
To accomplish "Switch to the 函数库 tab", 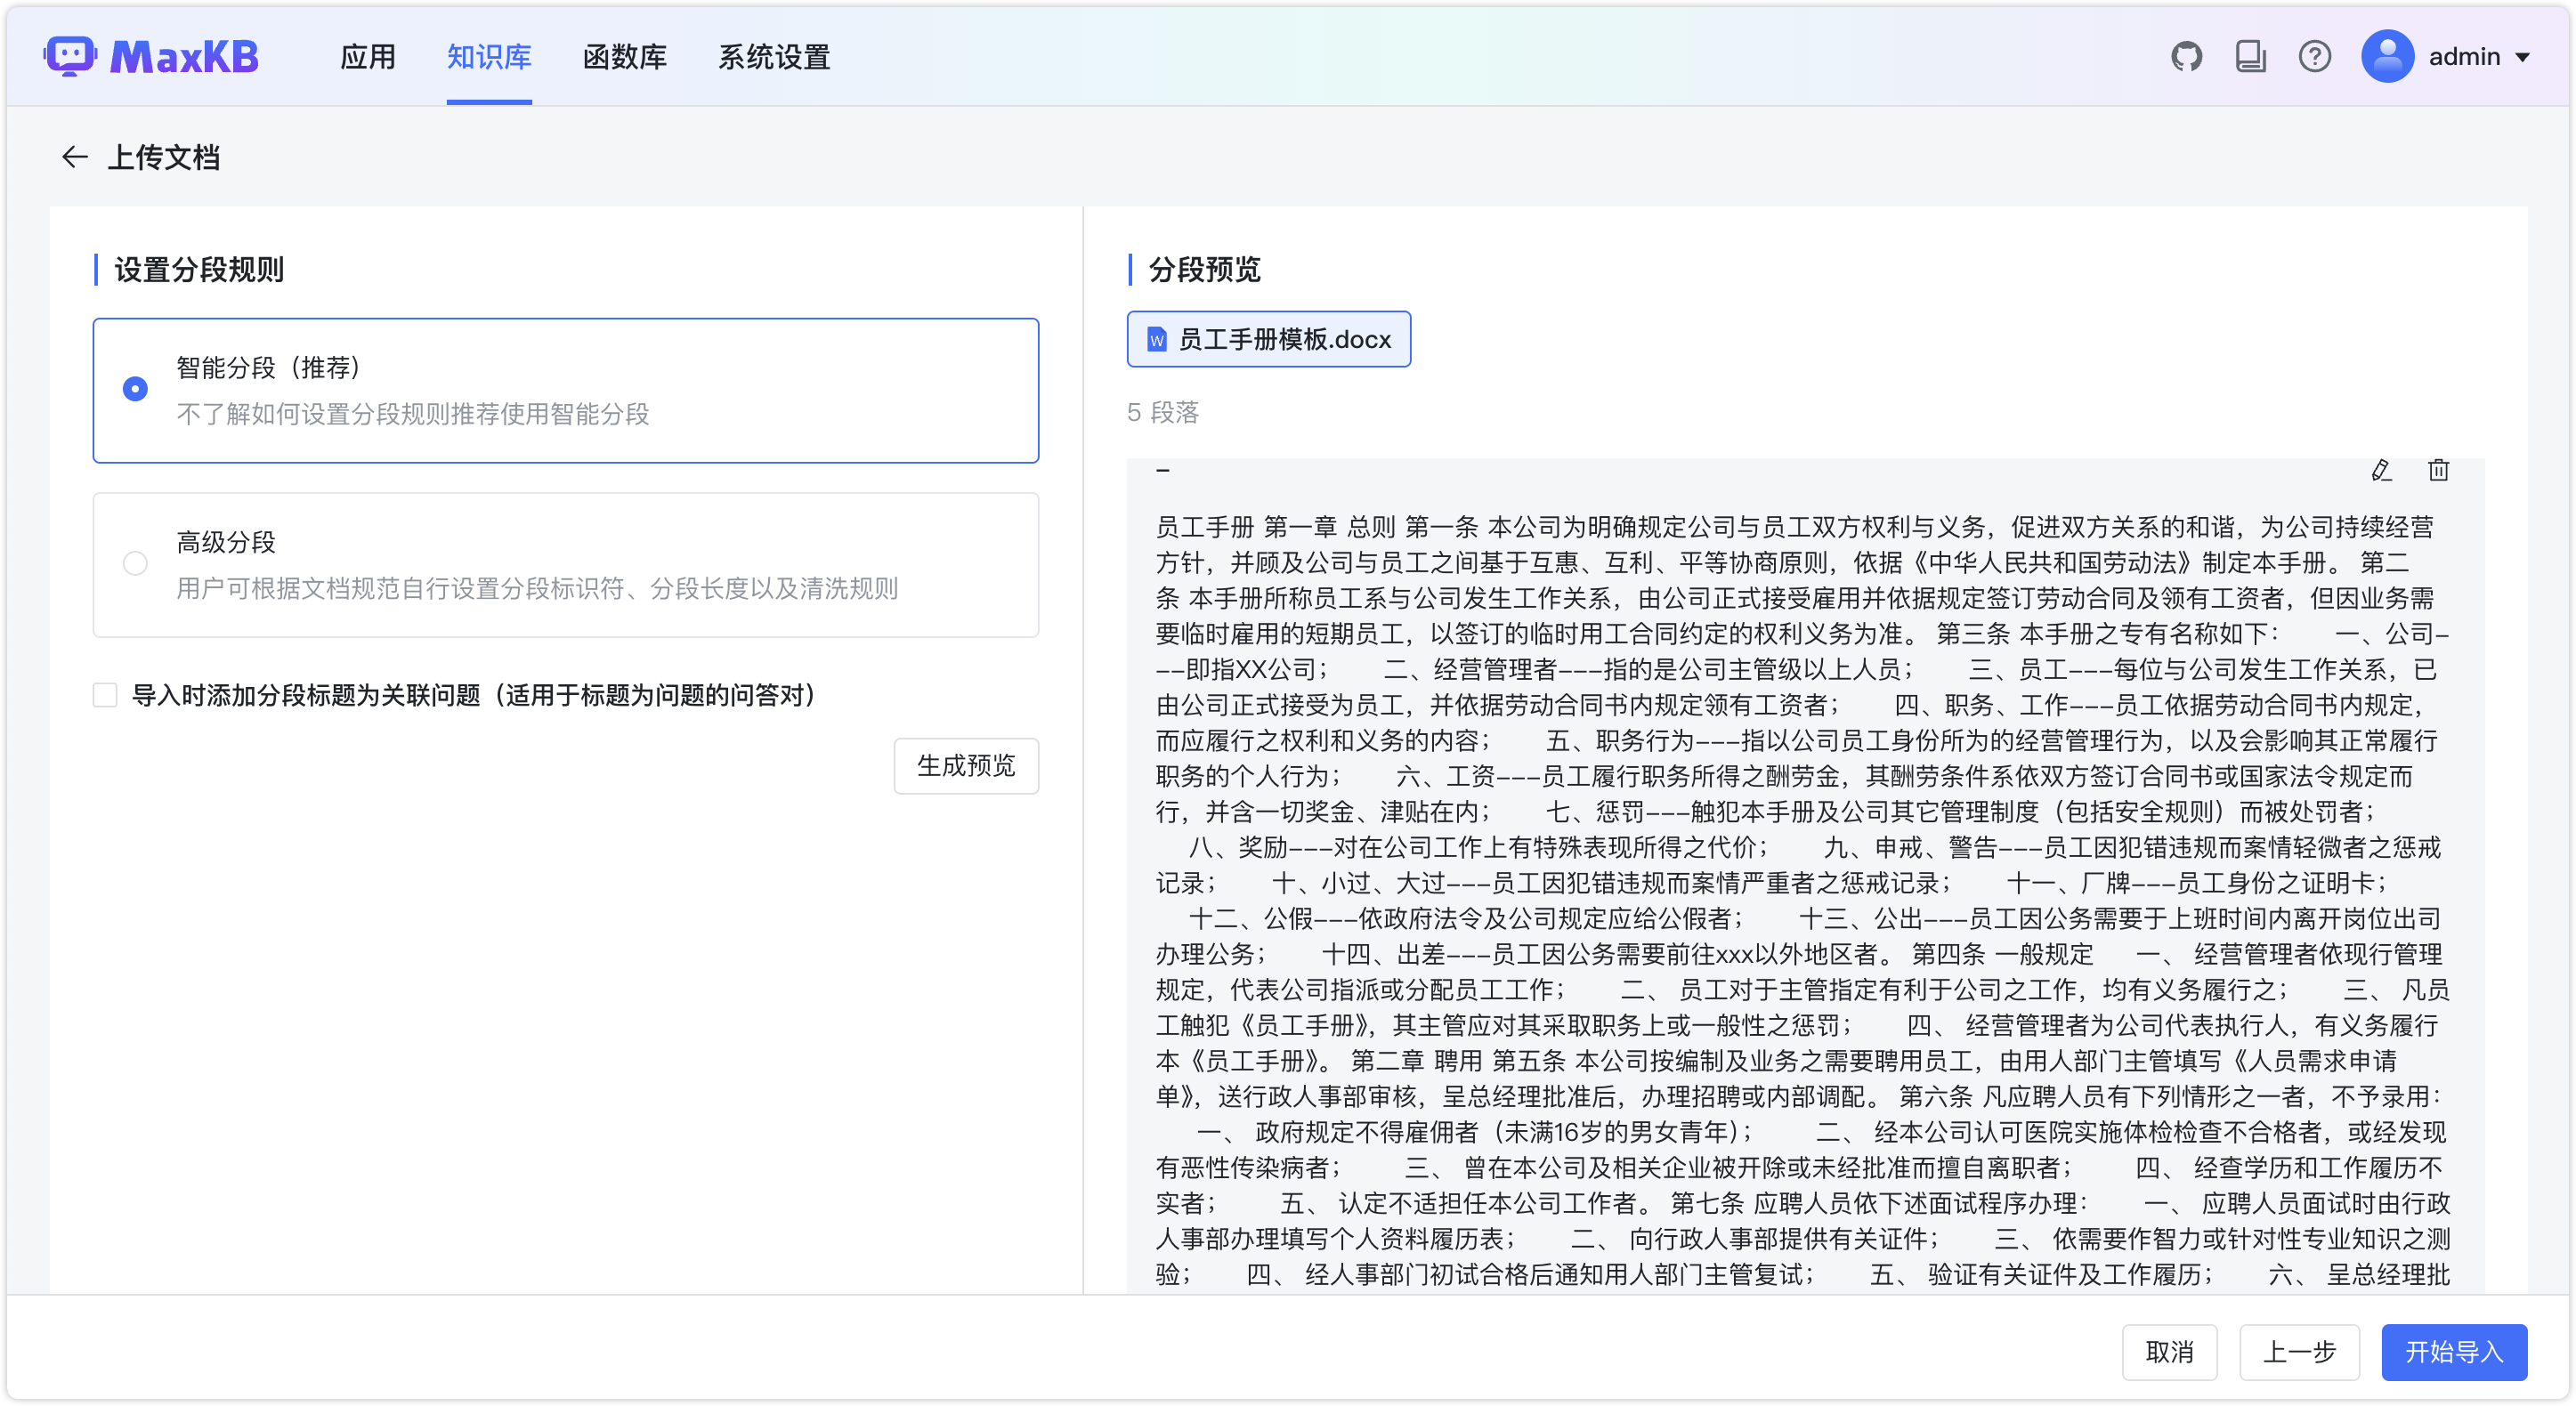I will pos(624,57).
